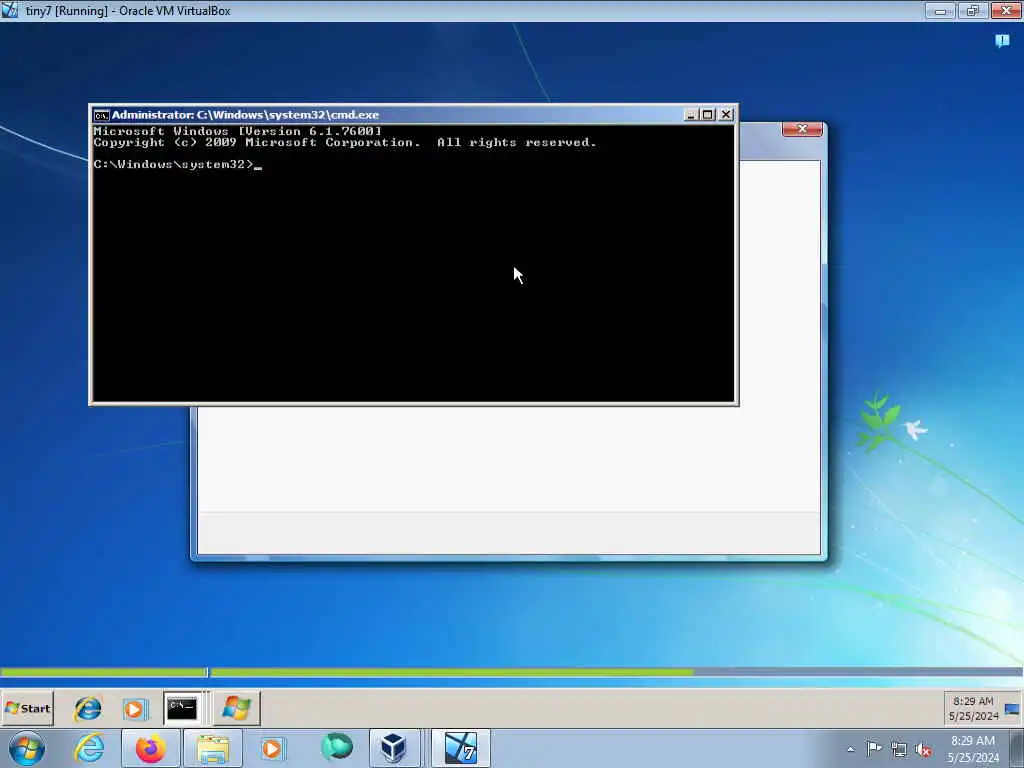The height and width of the screenshot is (768, 1024).
Task: Minimize the cmd.exe window
Action: pos(691,114)
